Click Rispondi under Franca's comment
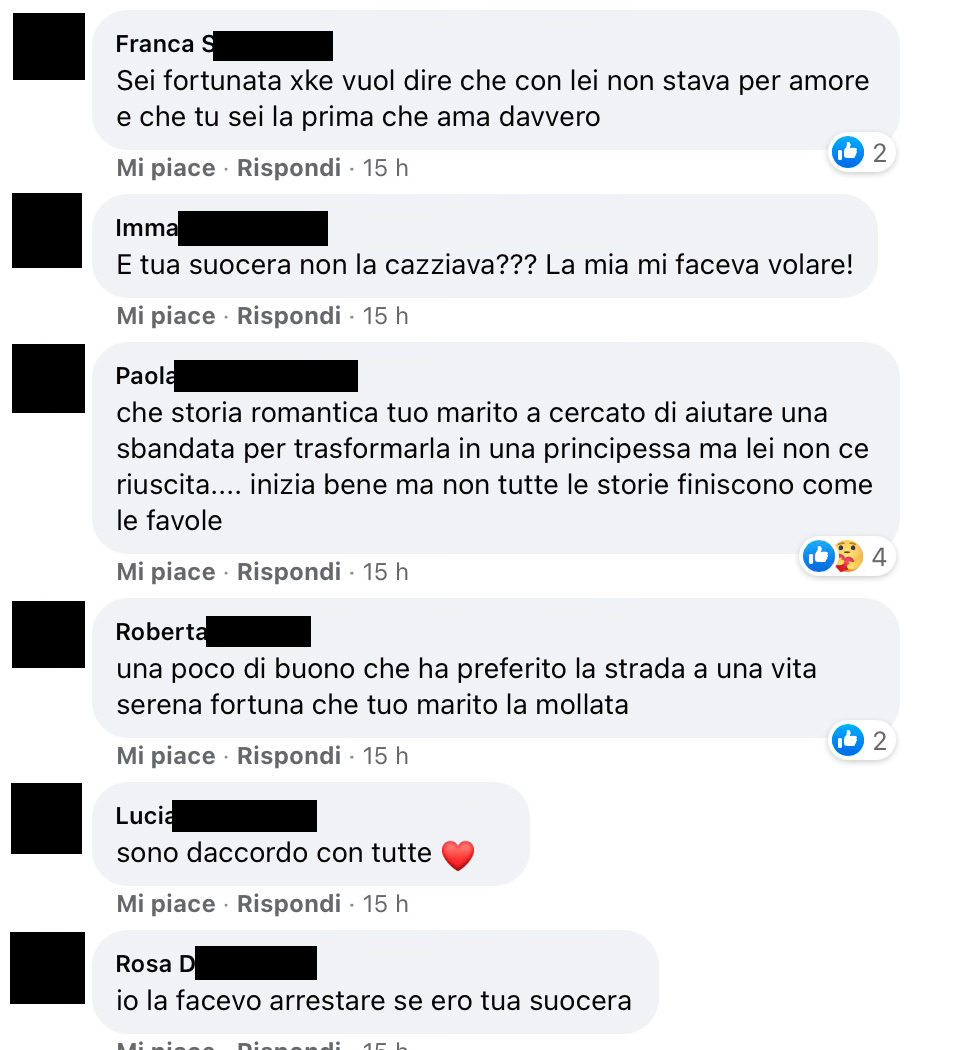Image resolution: width=978 pixels, height=1050 pixels. coord(289,167)
